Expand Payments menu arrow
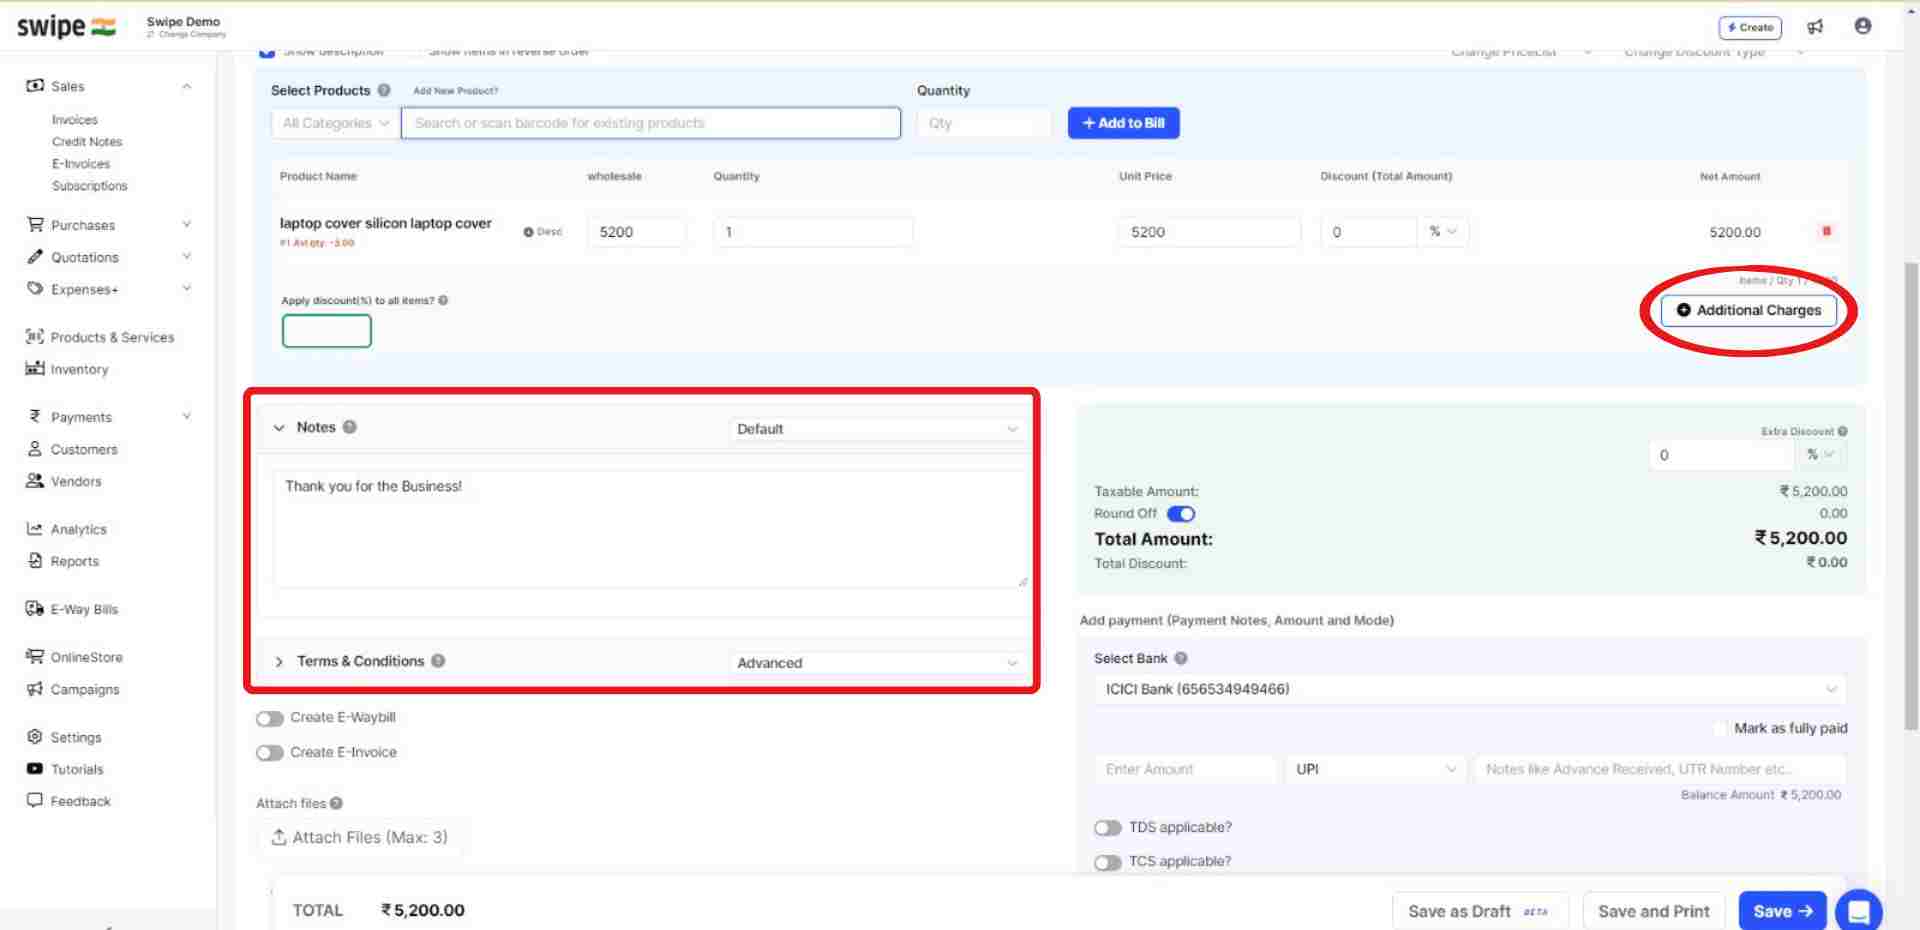1920x930 pixels. (x=187, y=416)
